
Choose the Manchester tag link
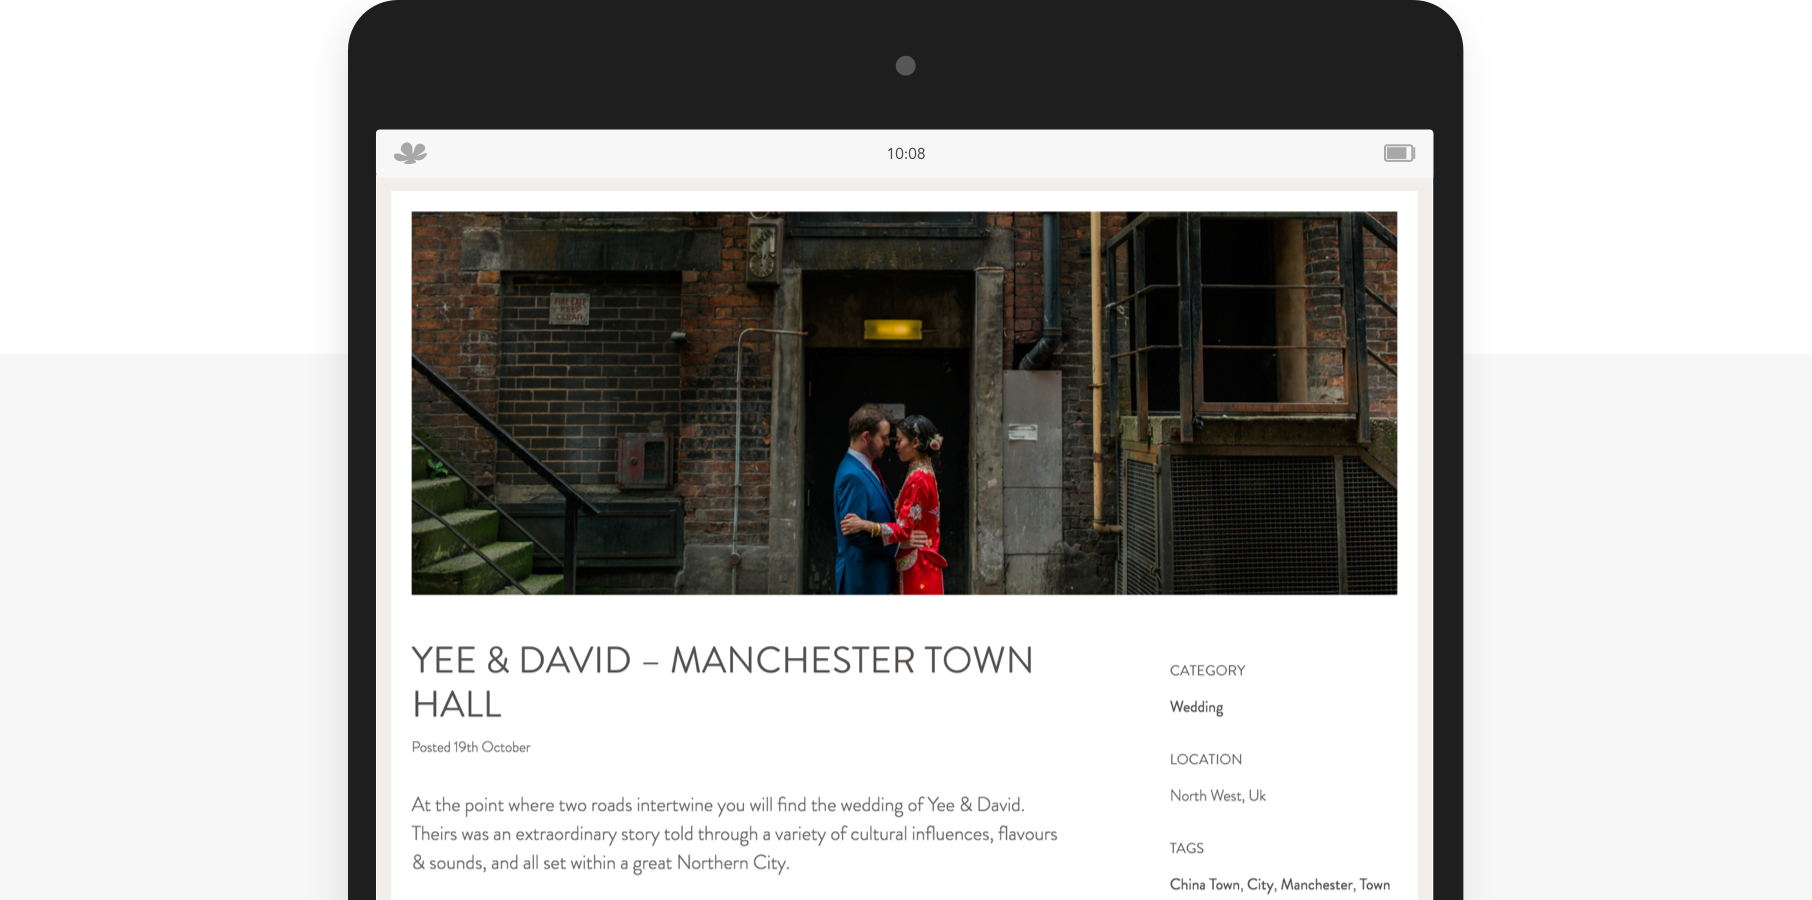coord(1317,885)
